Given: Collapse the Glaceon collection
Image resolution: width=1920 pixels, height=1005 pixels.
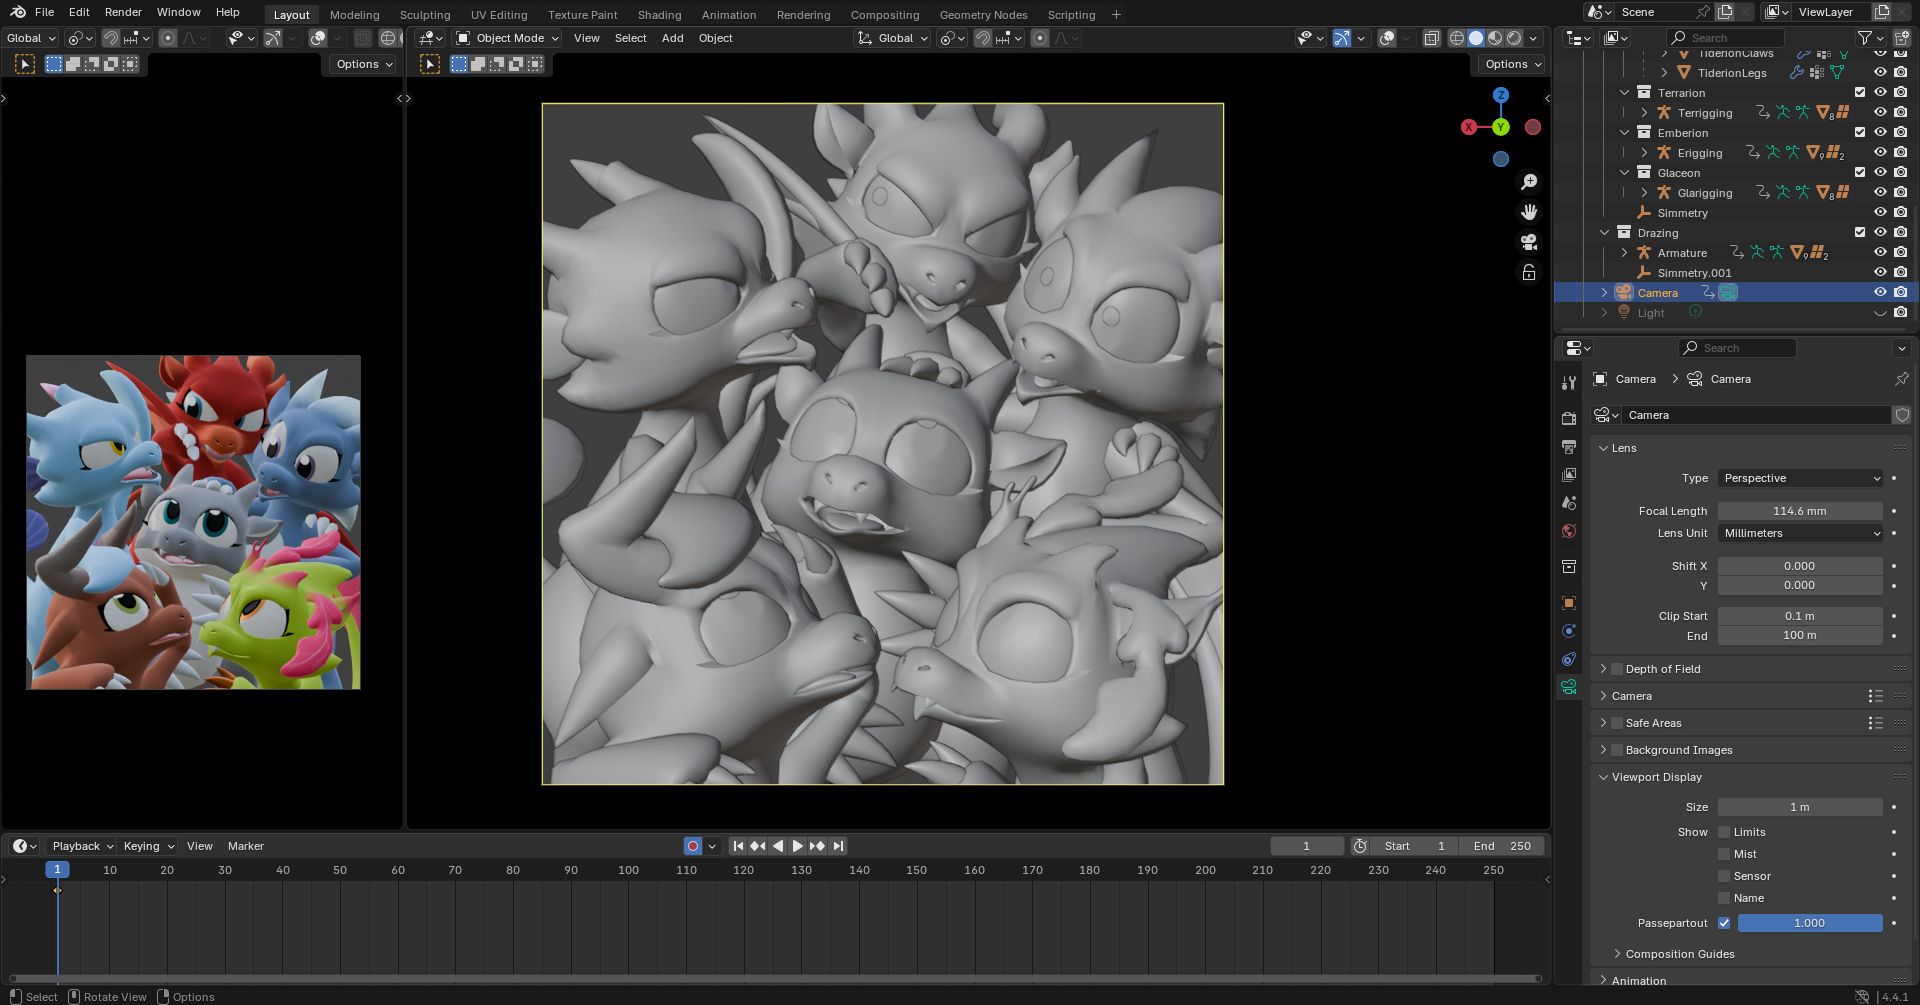Looking at the screenshot, I should [1625, 172].
